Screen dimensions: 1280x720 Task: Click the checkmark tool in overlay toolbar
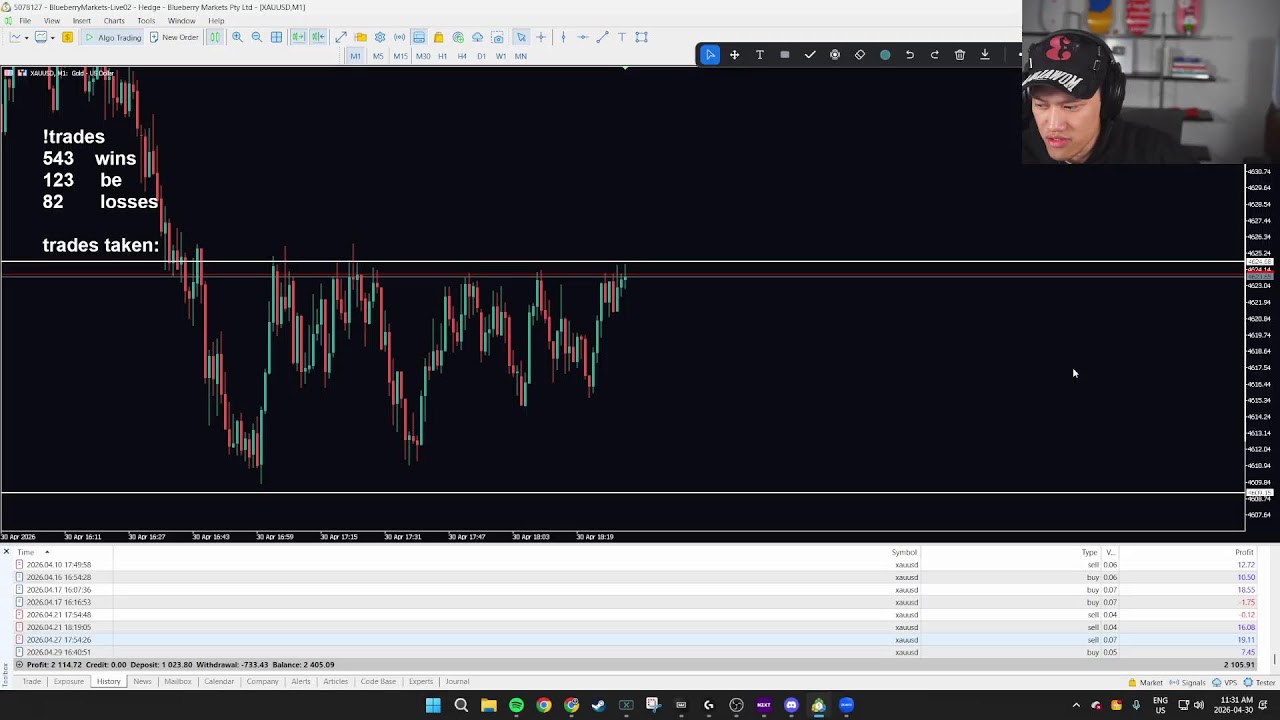(810, 54)
